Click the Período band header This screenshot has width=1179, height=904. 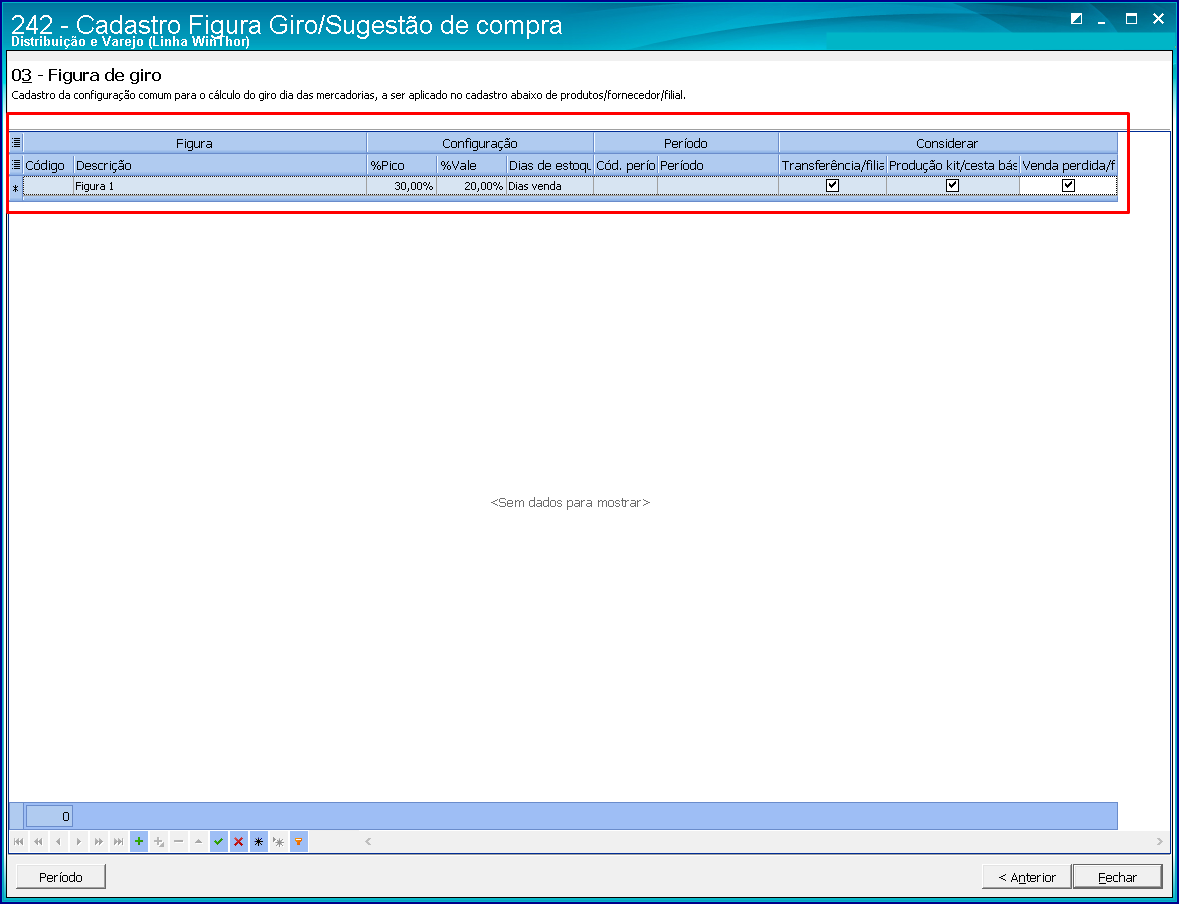coord(686,143)
